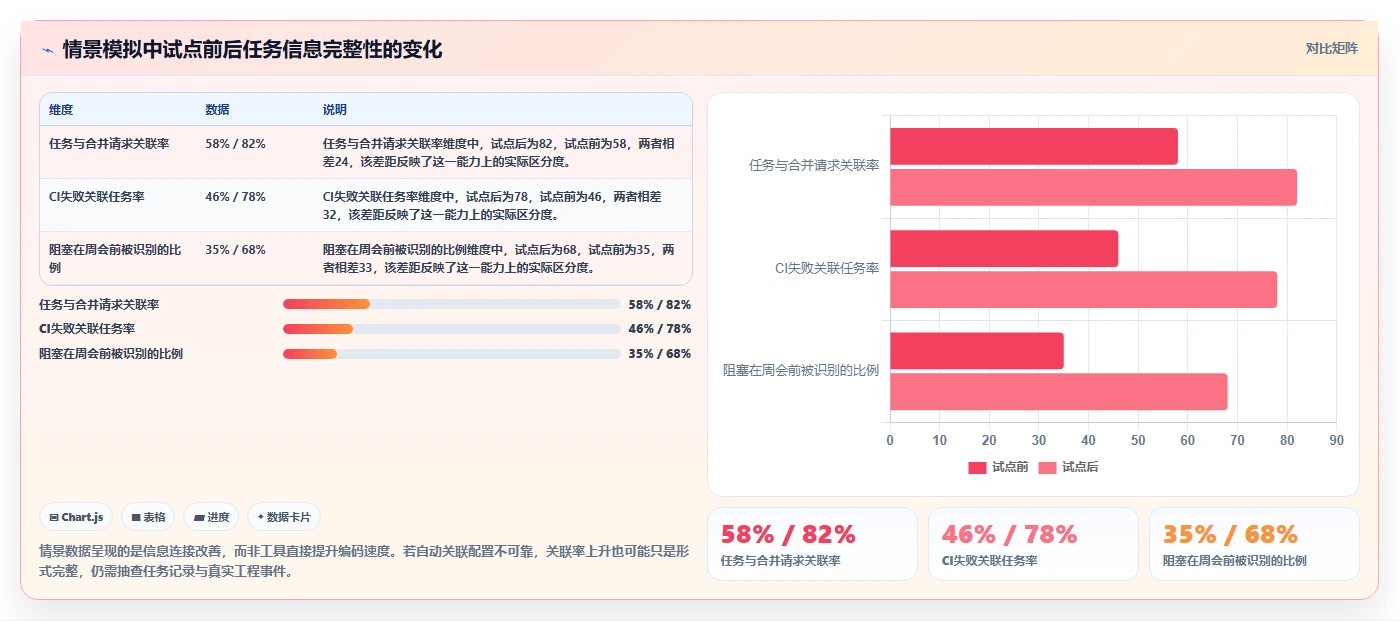Image resolution: width=1399 pixels, height=621 pixels.
Task: Click the 0 tick on the x-axis
Action: click(890, 440)
